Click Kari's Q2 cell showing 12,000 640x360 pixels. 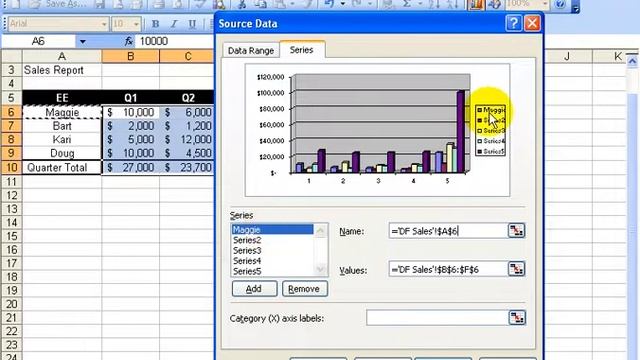pyautogui.click(x=188, y=140)
